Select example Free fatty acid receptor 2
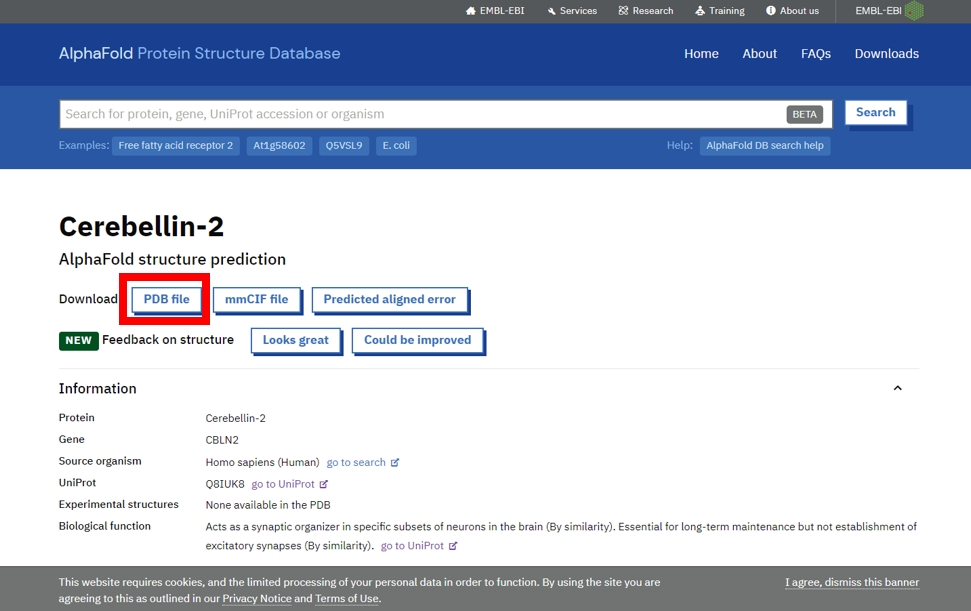This screenshot has height=611, width=971. (x=176, y=145)
